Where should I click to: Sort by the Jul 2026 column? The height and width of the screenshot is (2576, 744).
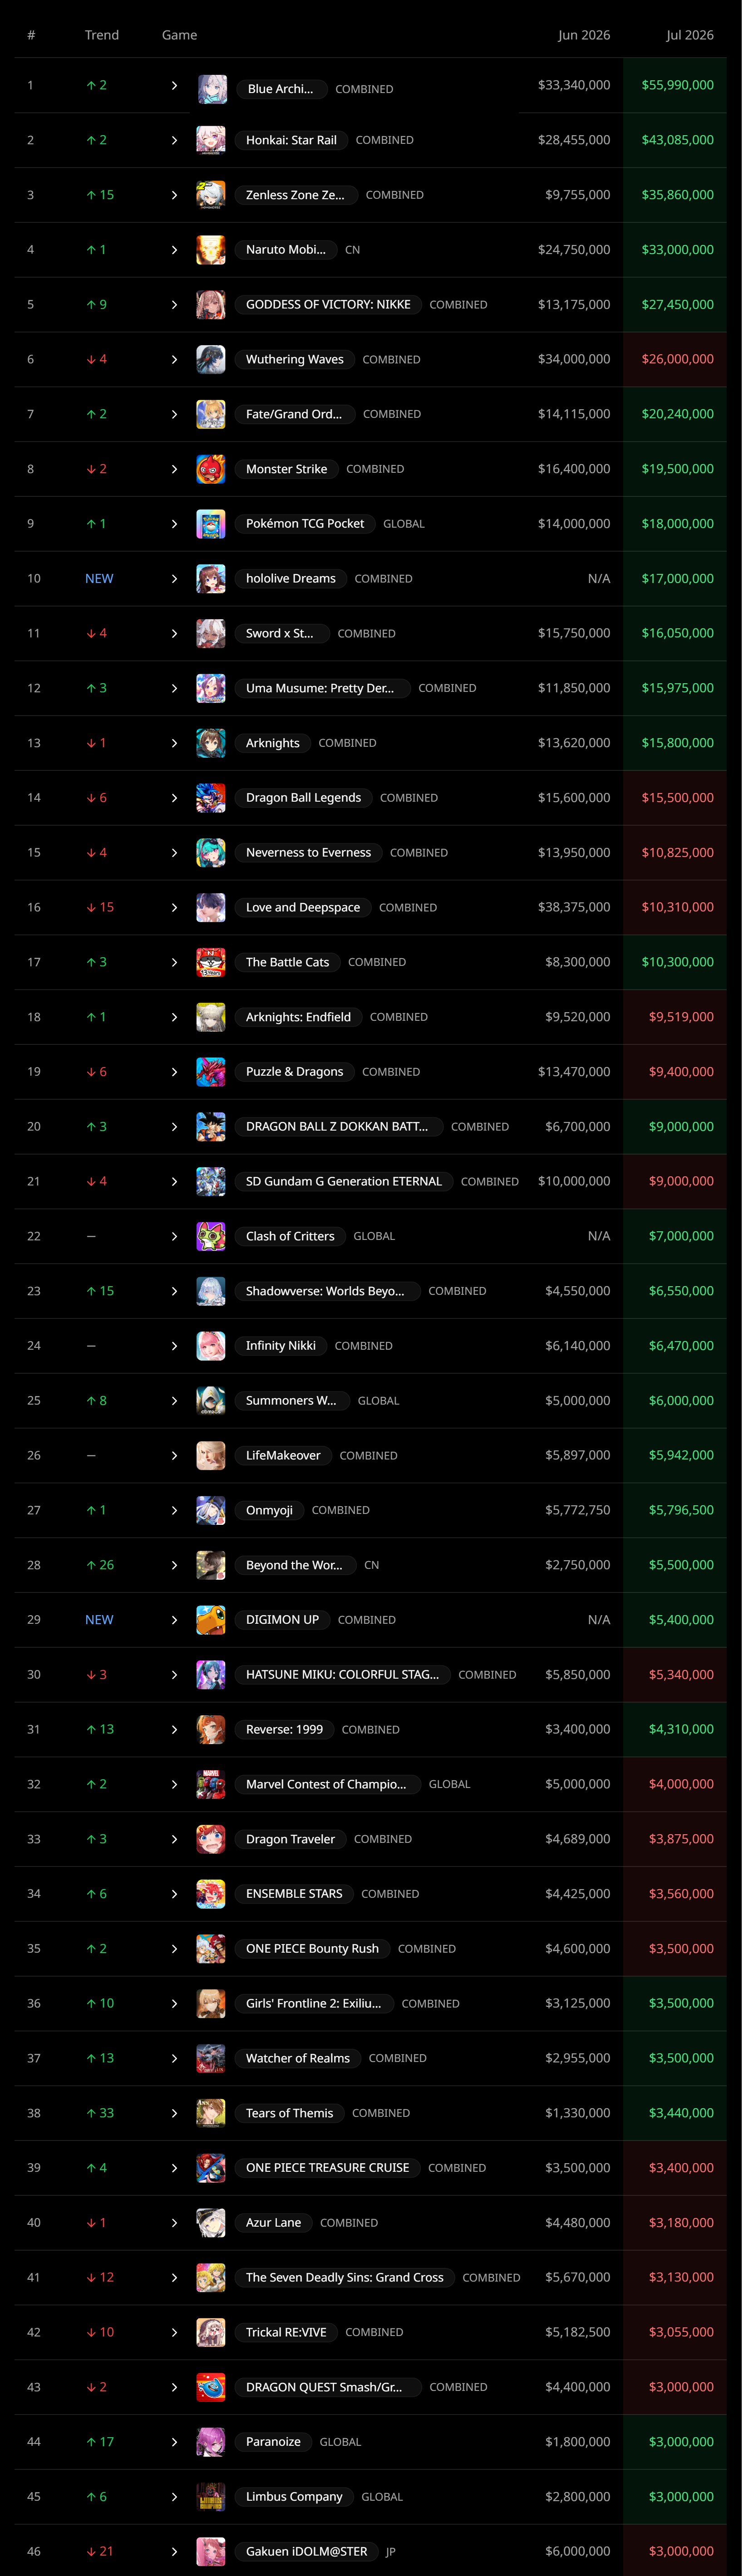[x=689, y=35]
